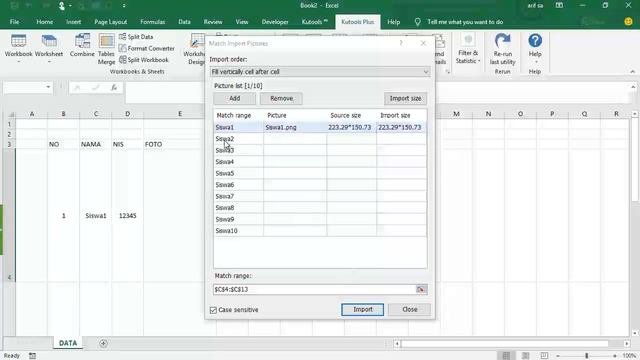640x360 pixels.
Task: Select cell containing 12345
Action: [127, 216]
